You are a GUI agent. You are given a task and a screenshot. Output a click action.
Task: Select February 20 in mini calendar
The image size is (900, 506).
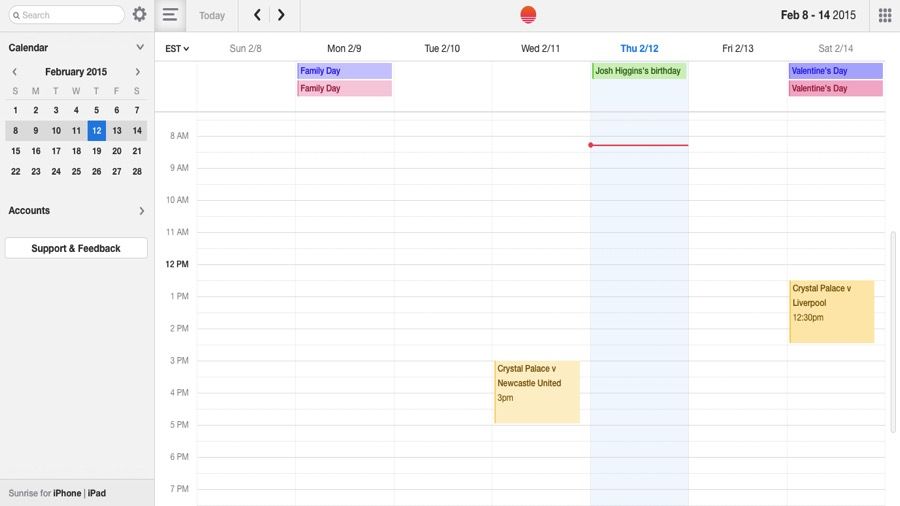[117, 151]
